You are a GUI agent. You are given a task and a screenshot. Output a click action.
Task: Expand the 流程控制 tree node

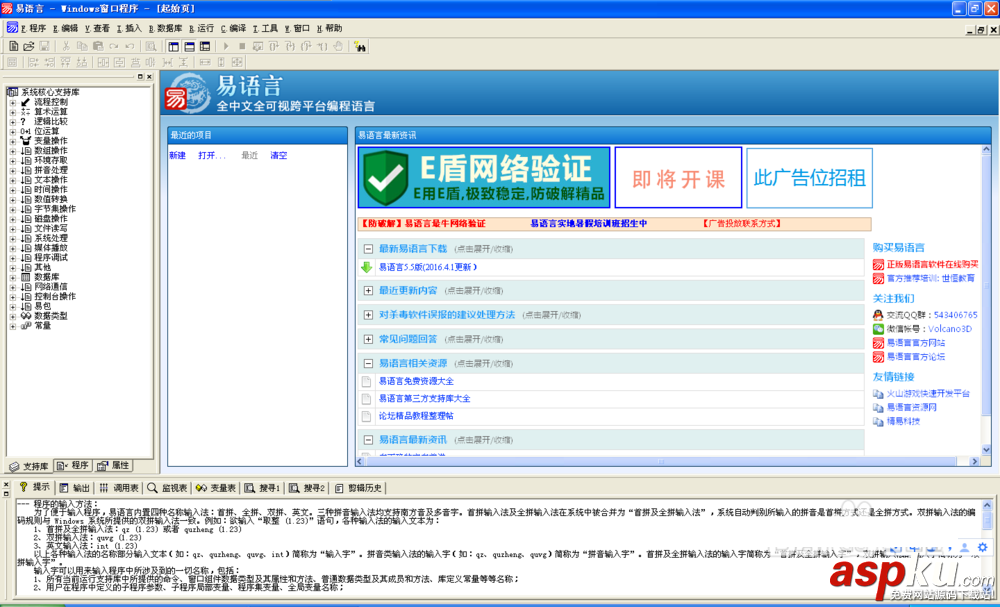pos(13,102)
